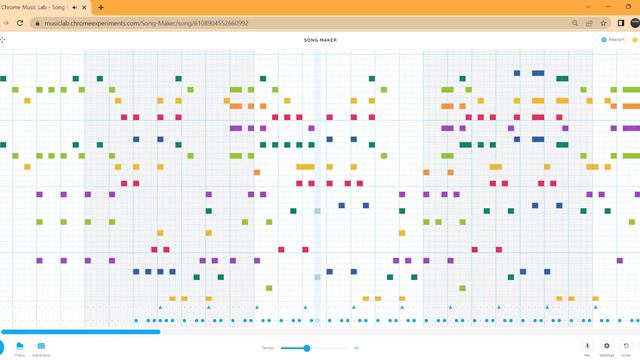Open the Chrome profile avatar
The width and height of the screenshot is (640, 360).
pyautogui.click(x=635, y=23)
